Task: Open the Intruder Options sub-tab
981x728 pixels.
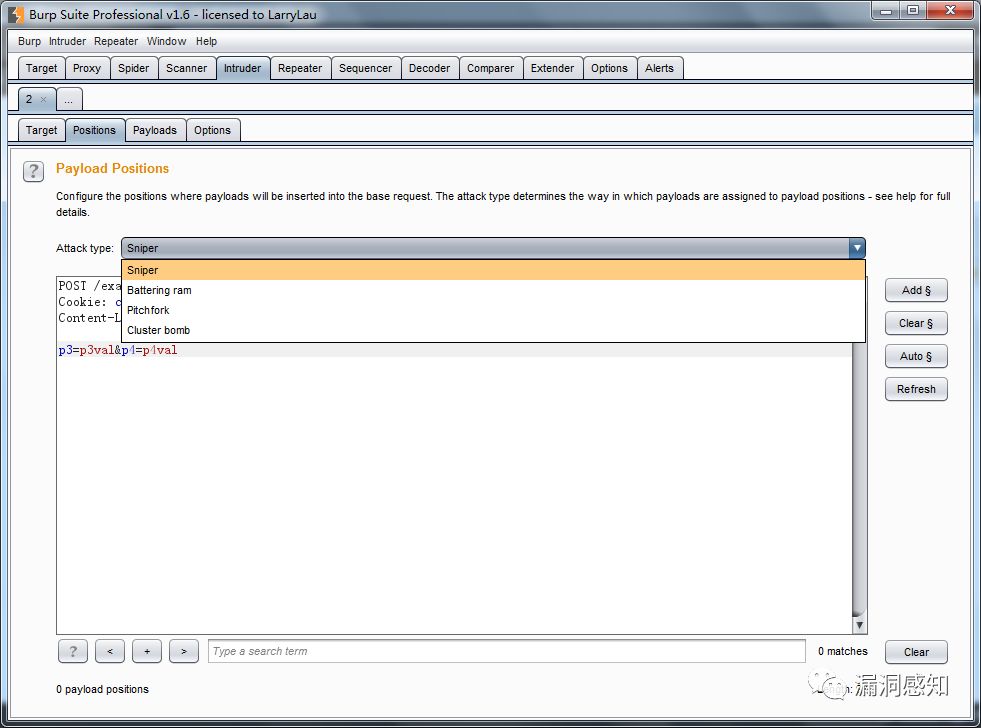Action: 212,130
